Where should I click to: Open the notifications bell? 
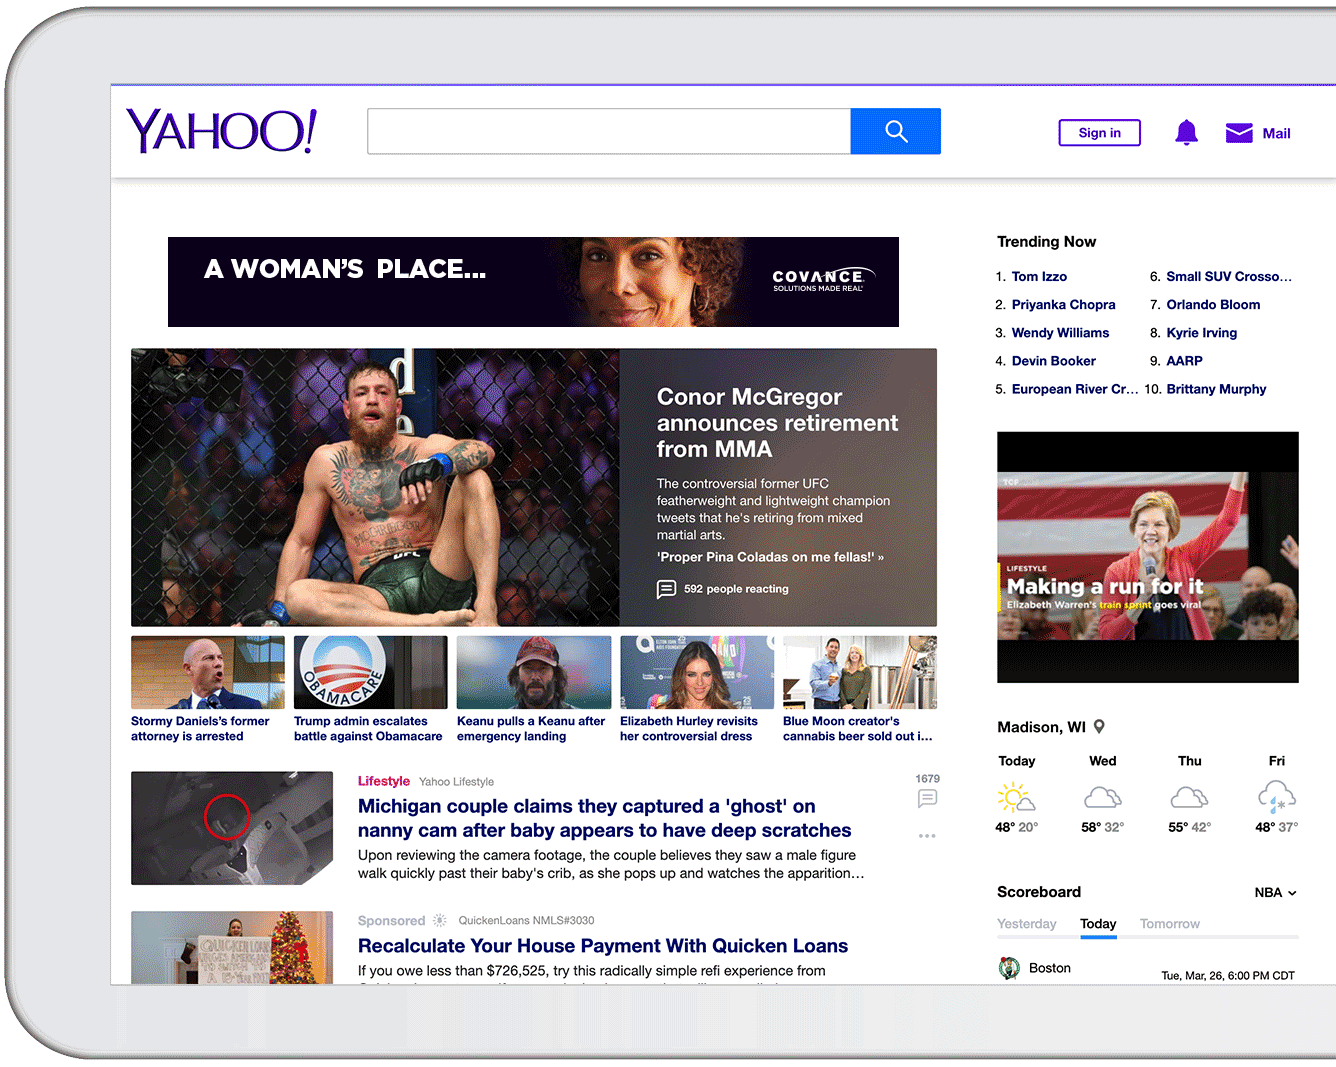(x=1186, y=133)
